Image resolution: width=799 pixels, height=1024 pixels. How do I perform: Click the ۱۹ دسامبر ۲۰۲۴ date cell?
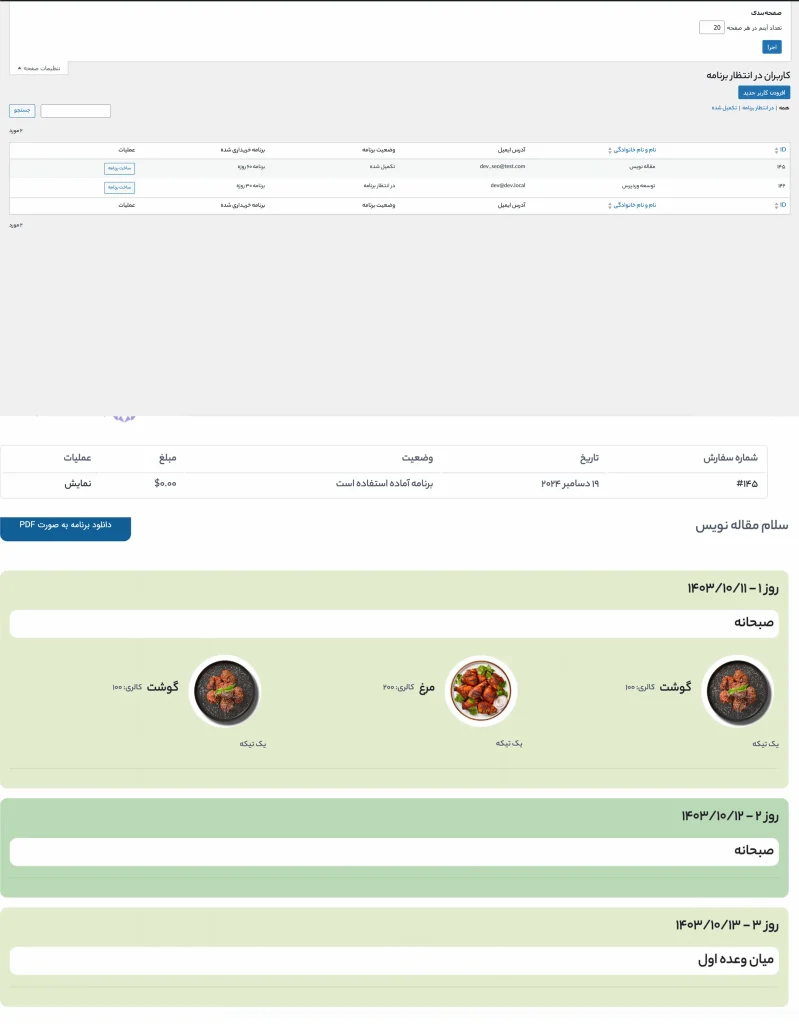(x=570, y=483)
